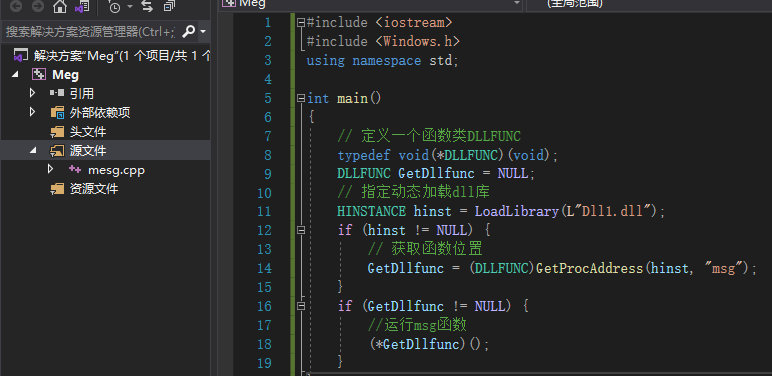Open the search options dropdown arrow

(x=203, y=32)
